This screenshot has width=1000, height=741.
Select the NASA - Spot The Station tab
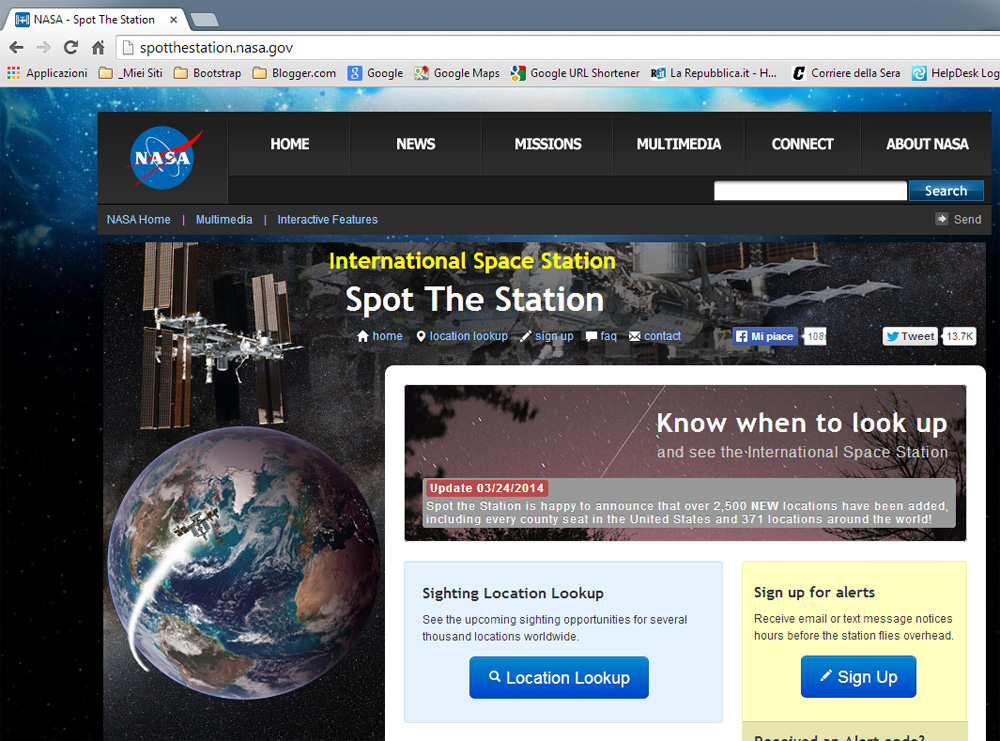coord(94,20)
